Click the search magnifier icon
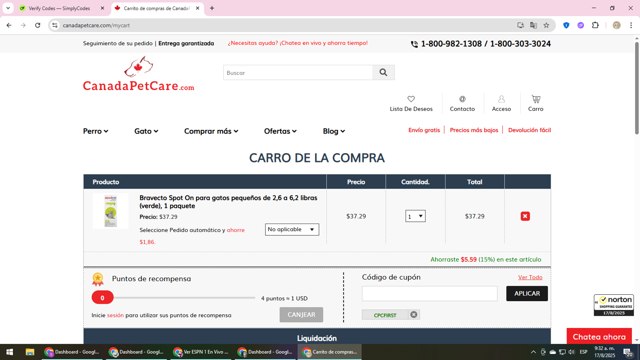This screenshot has height=360, width=640. click(383, 72)
